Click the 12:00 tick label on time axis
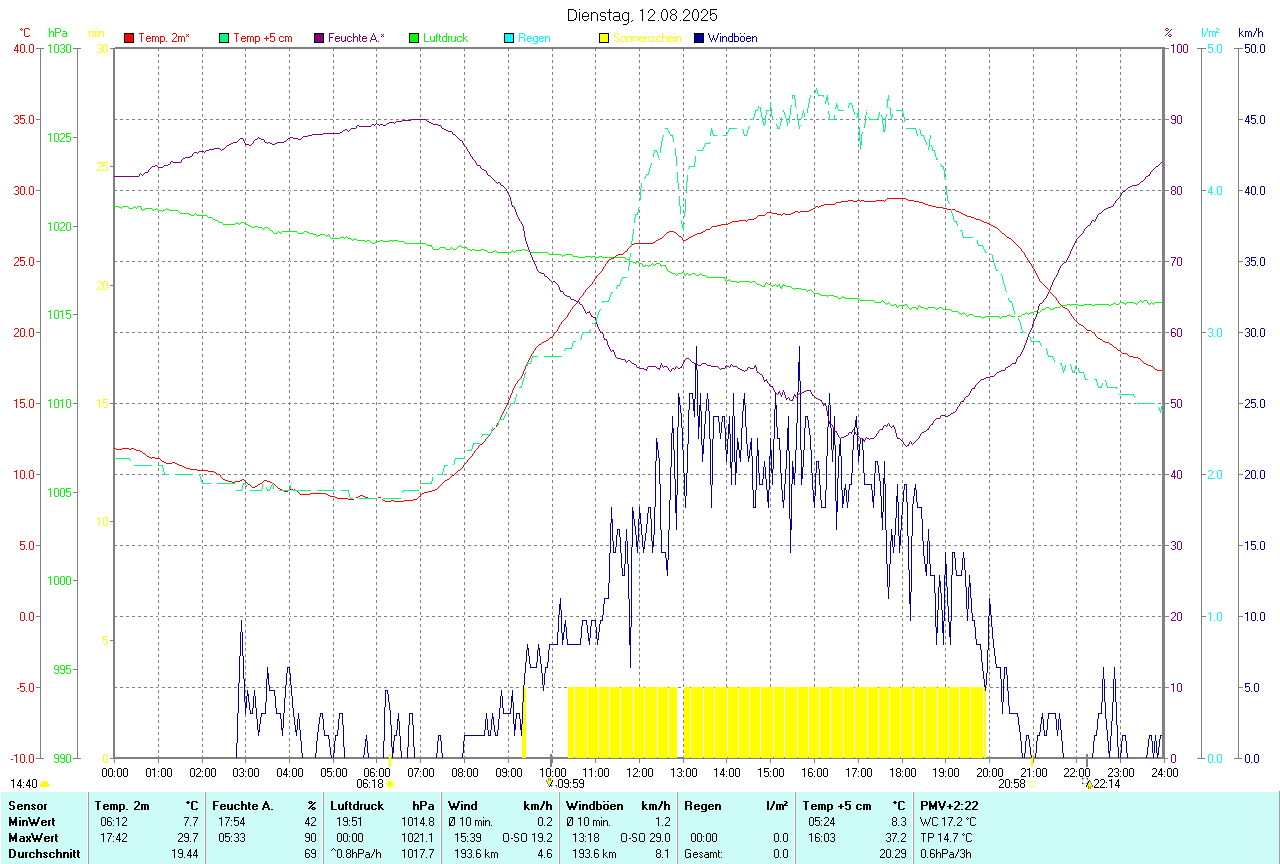 pyautogui.click(x=640, y=772)
